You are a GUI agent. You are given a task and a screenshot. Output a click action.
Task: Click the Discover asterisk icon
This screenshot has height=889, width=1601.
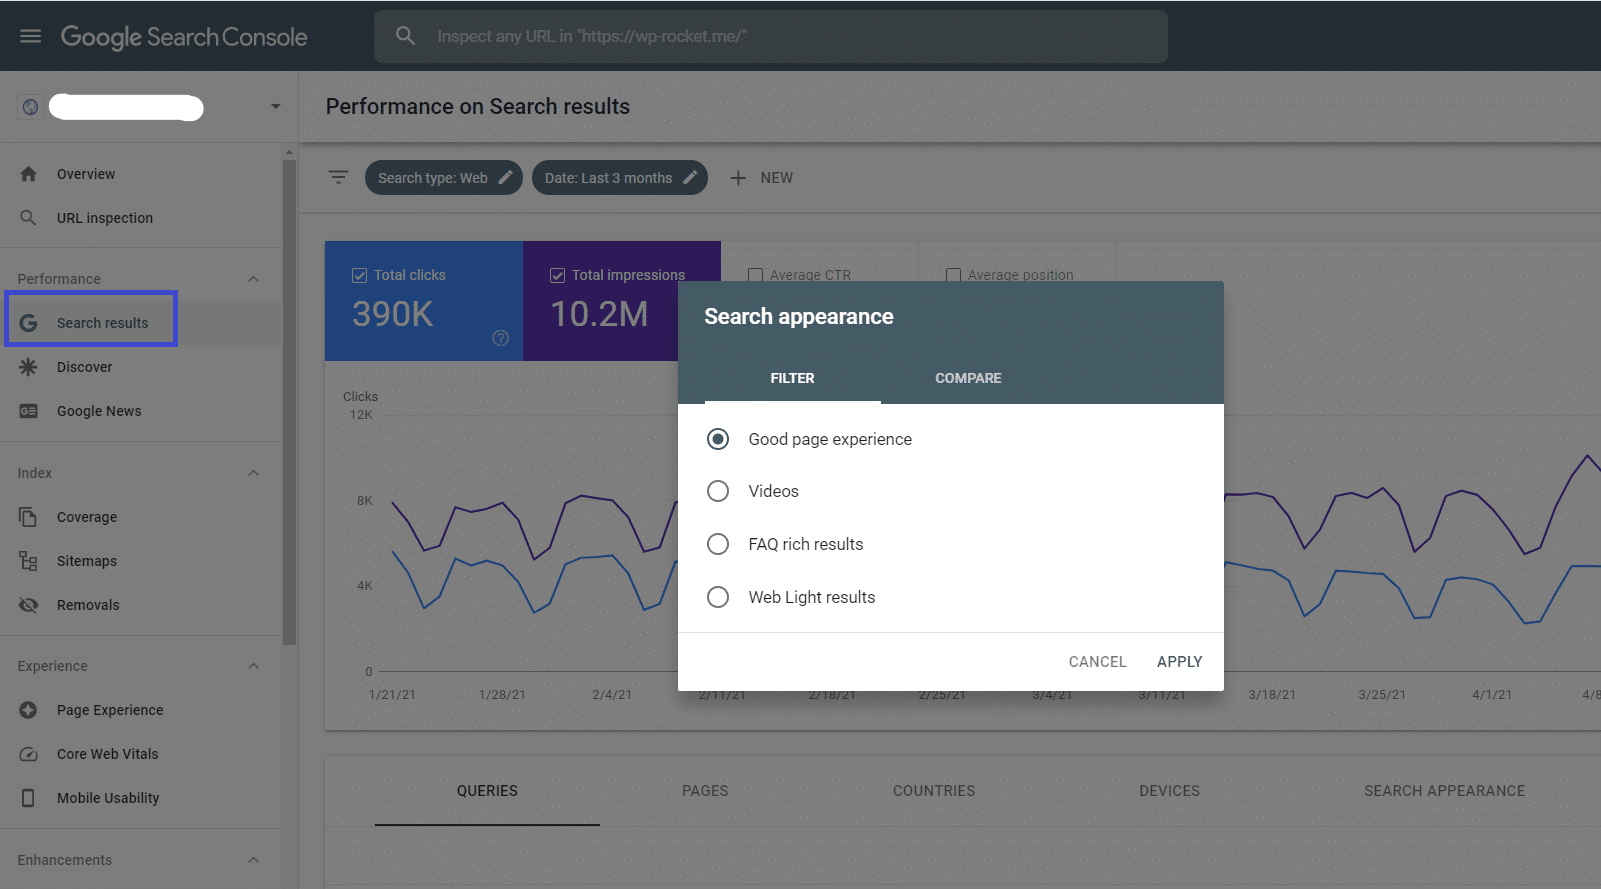tap(28, 367)
